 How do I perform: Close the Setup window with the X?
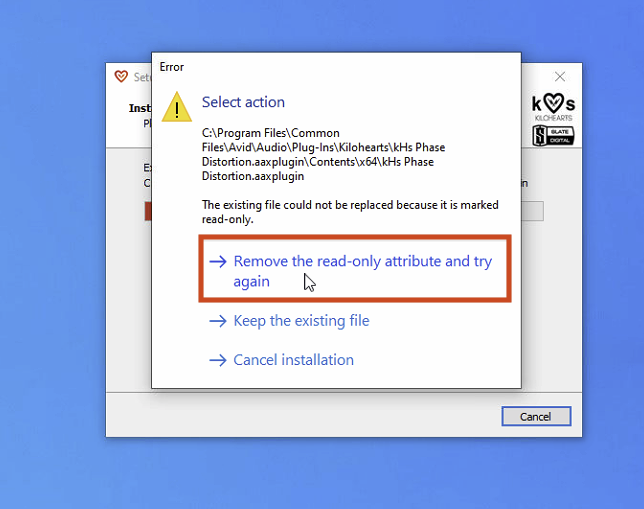click(559, 77)
